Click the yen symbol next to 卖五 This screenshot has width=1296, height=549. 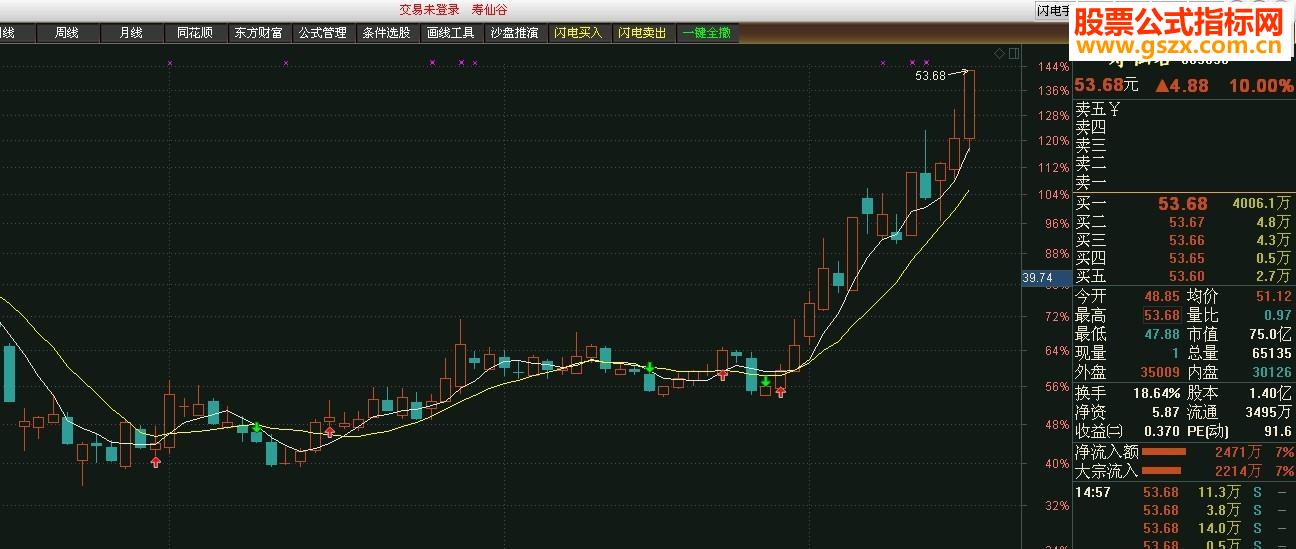pos(1113,109)
